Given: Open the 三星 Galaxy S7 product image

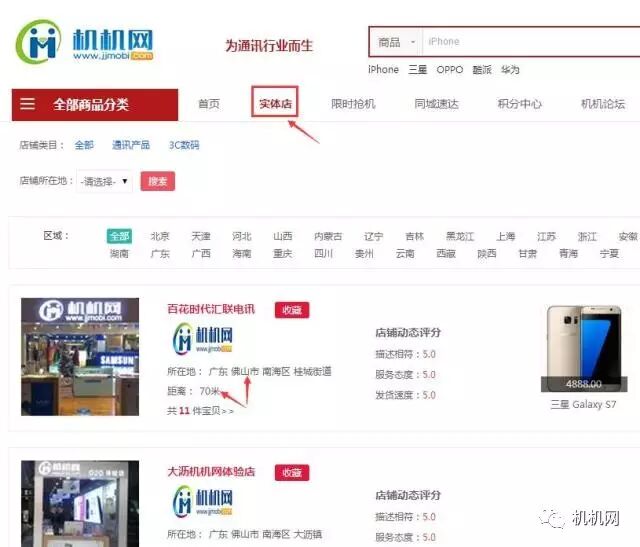Looking at the screenshot, I should point(584,349).
